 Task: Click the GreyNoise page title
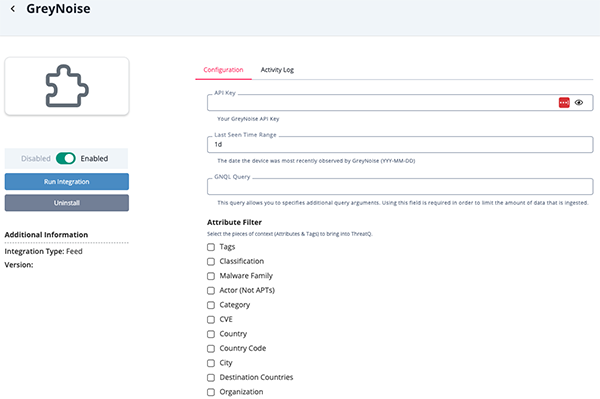coord(58,9)
